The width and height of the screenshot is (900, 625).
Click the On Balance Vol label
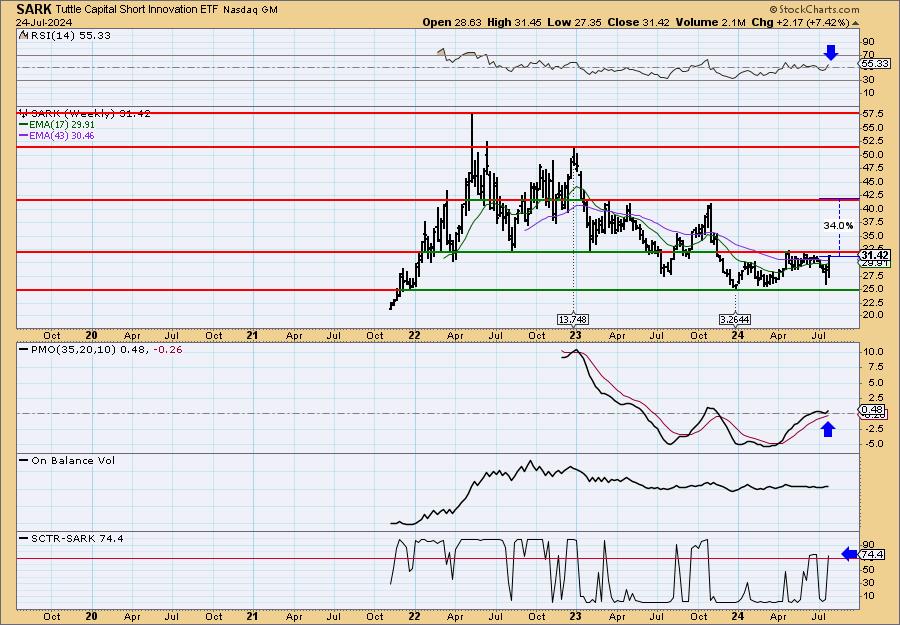tap(73, 460)
